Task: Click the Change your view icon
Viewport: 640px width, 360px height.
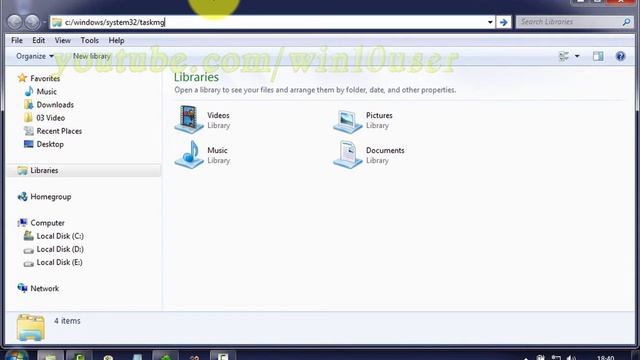Action: [x=564, y=56]
